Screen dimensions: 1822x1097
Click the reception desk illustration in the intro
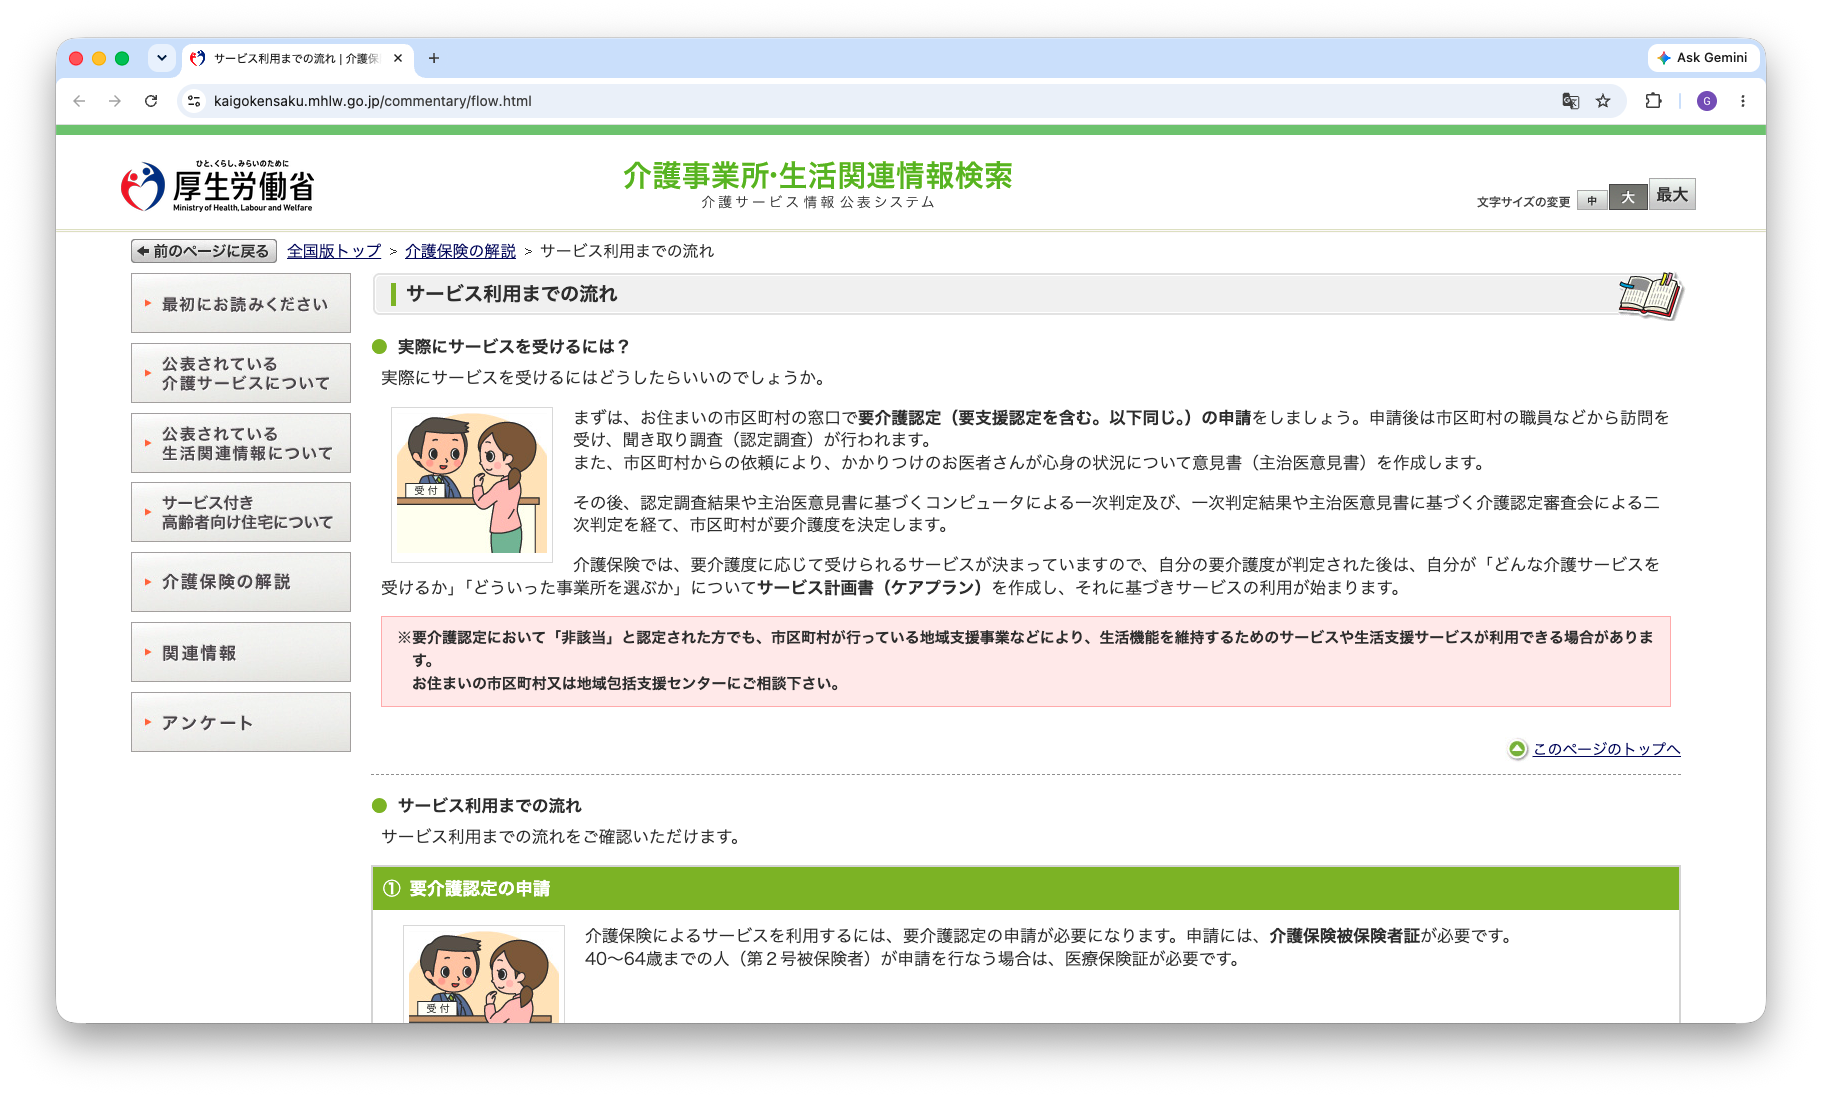click(472, 484)
